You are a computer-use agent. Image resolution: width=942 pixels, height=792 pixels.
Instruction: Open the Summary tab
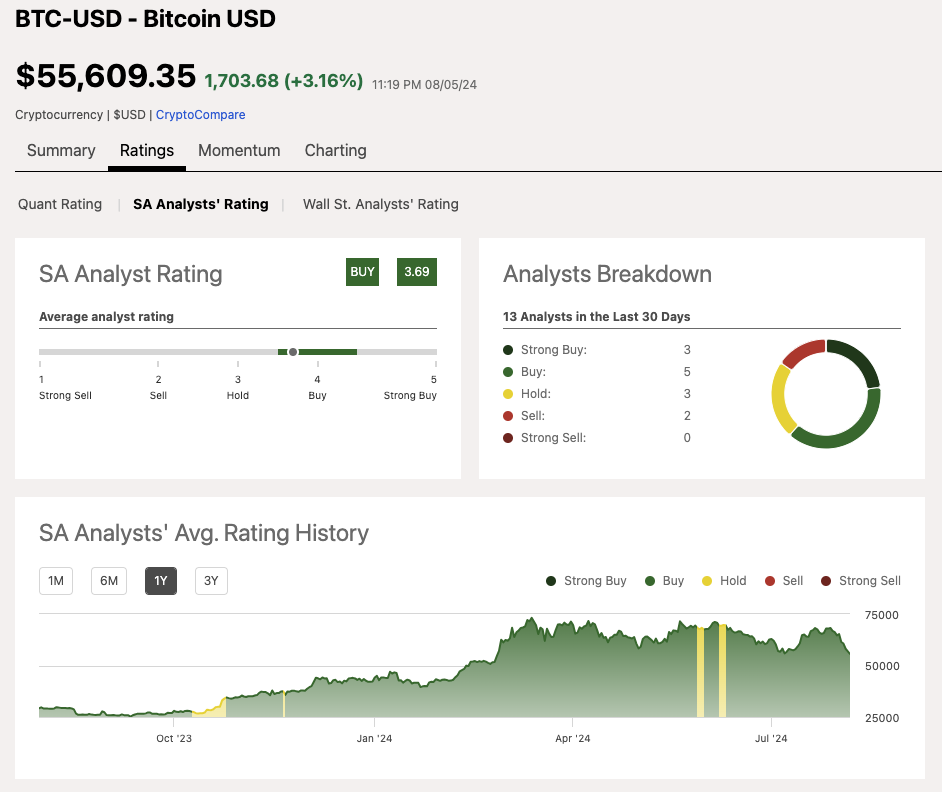[61, 151]
